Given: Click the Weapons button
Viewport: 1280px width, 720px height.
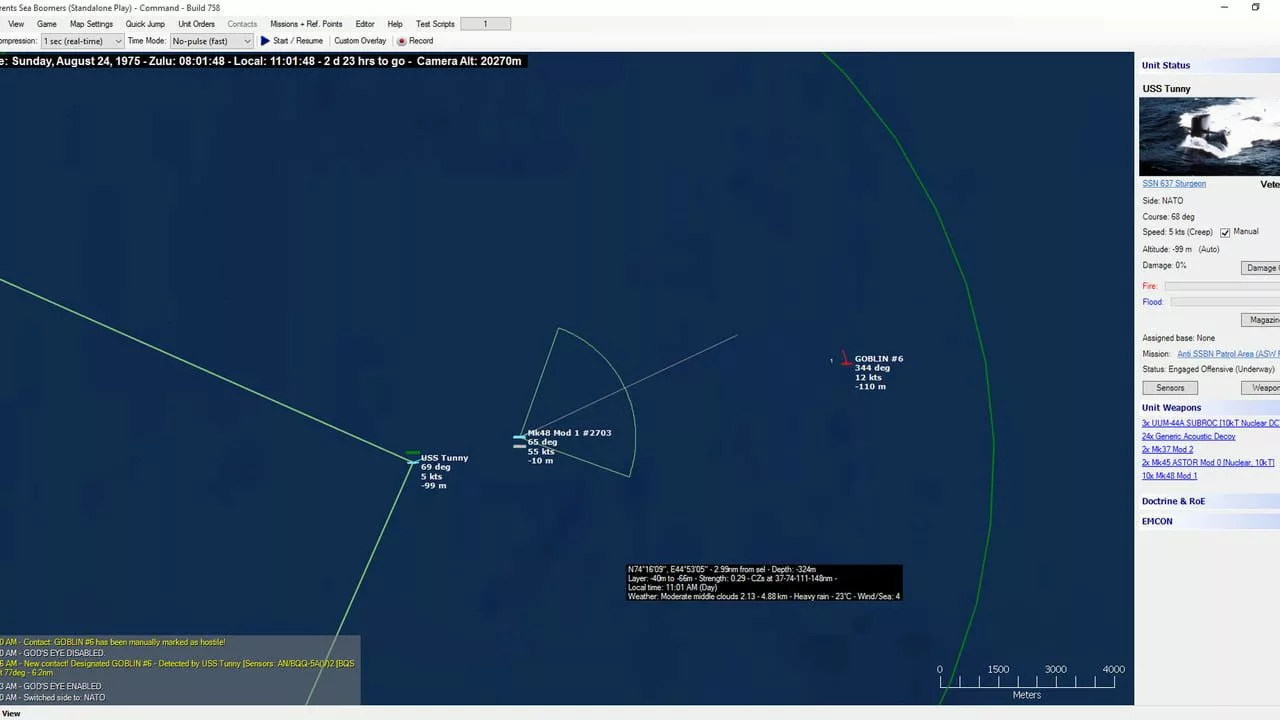Looking at the screenshot, I should click(x=1260, y=388).
